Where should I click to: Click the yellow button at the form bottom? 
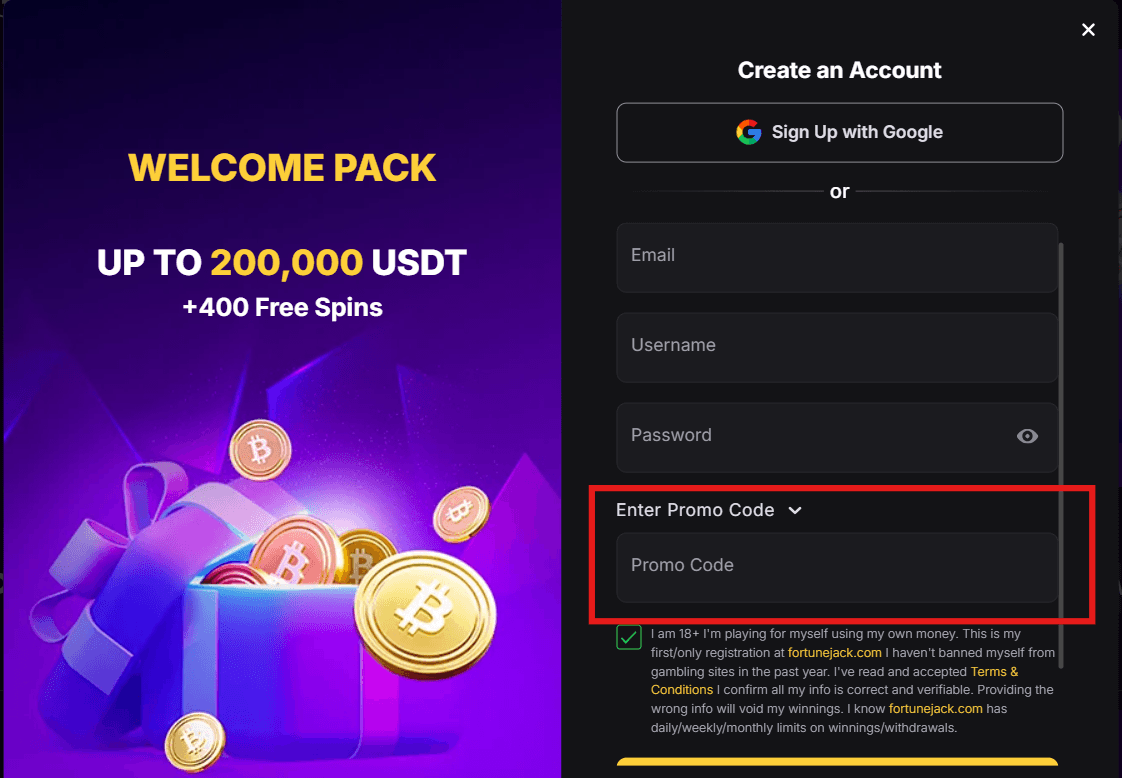coord(837,768)
